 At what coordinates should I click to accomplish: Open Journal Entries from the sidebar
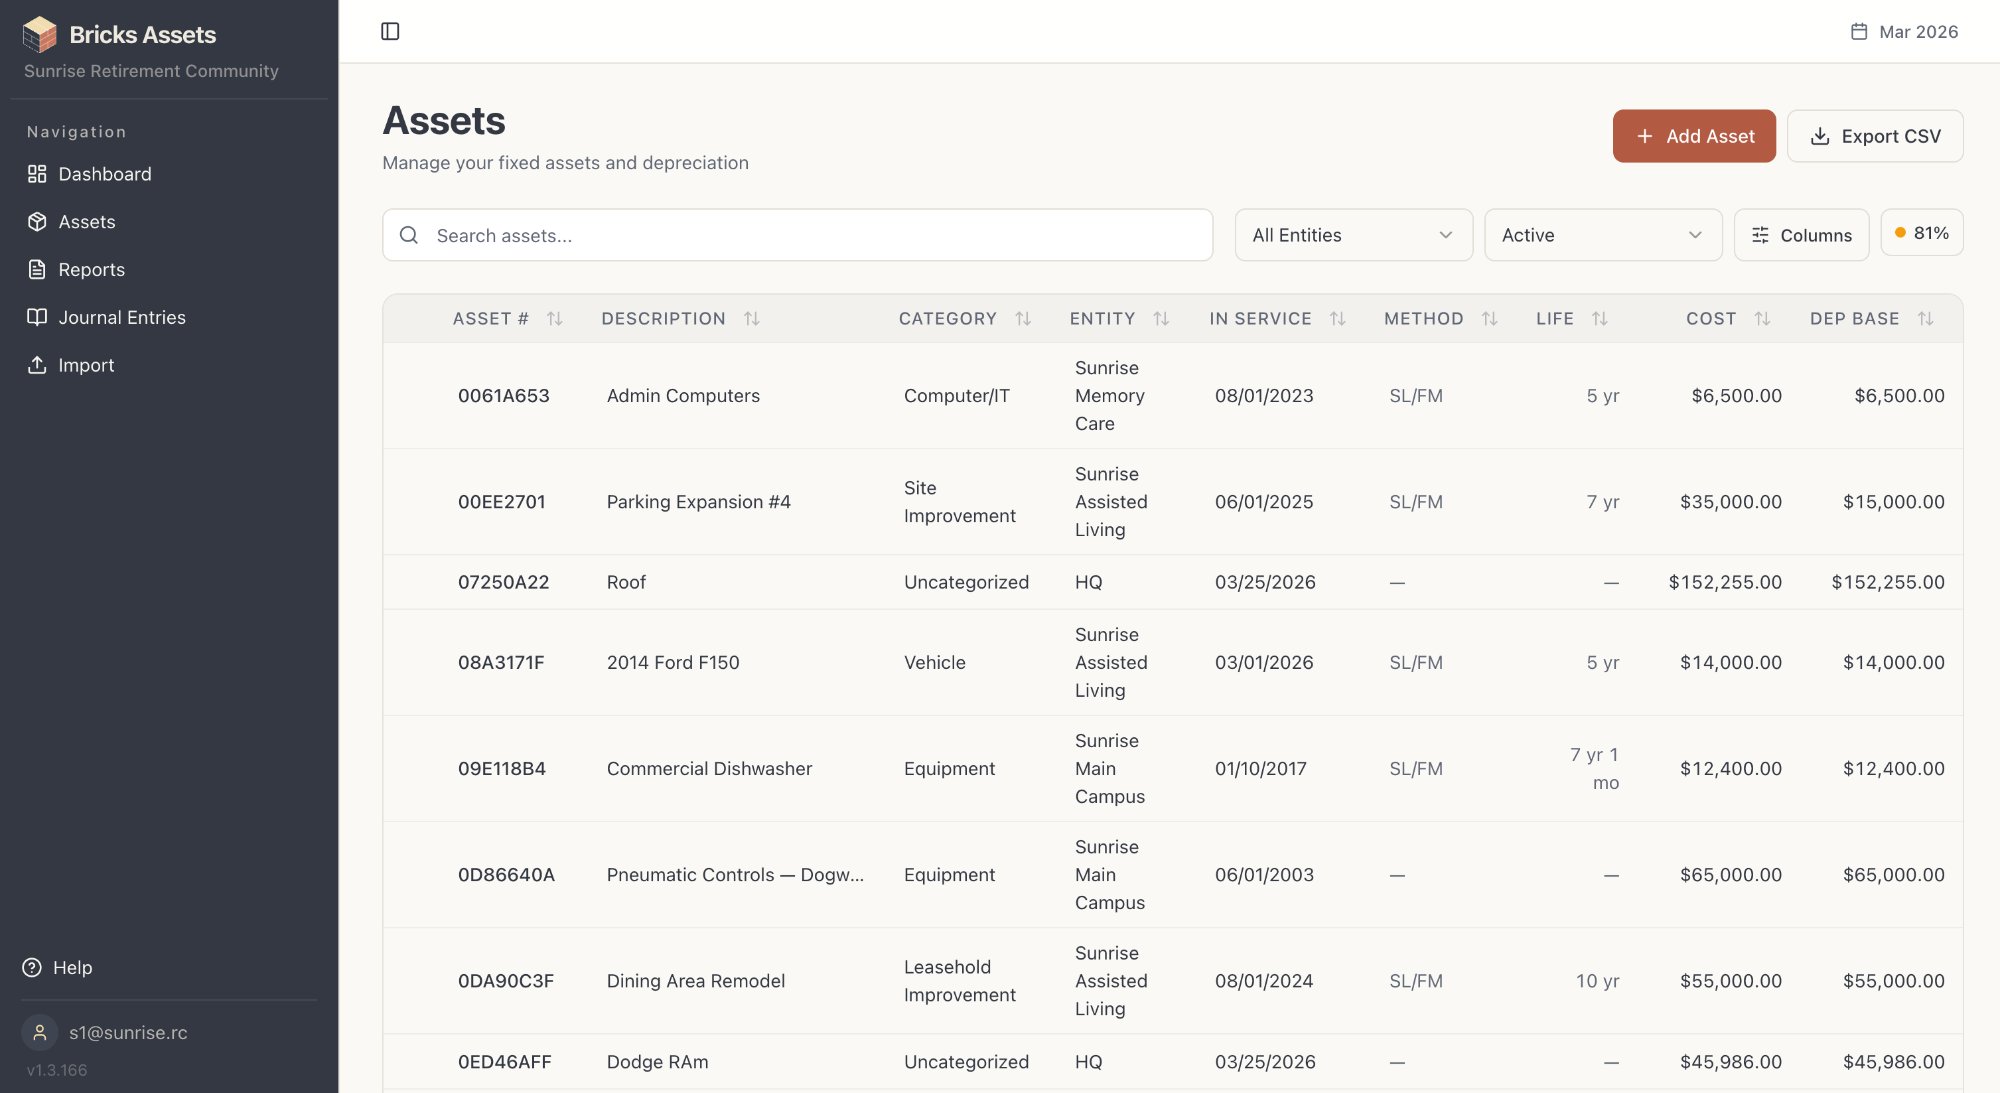pyautogui.click(x=37, y=317)
